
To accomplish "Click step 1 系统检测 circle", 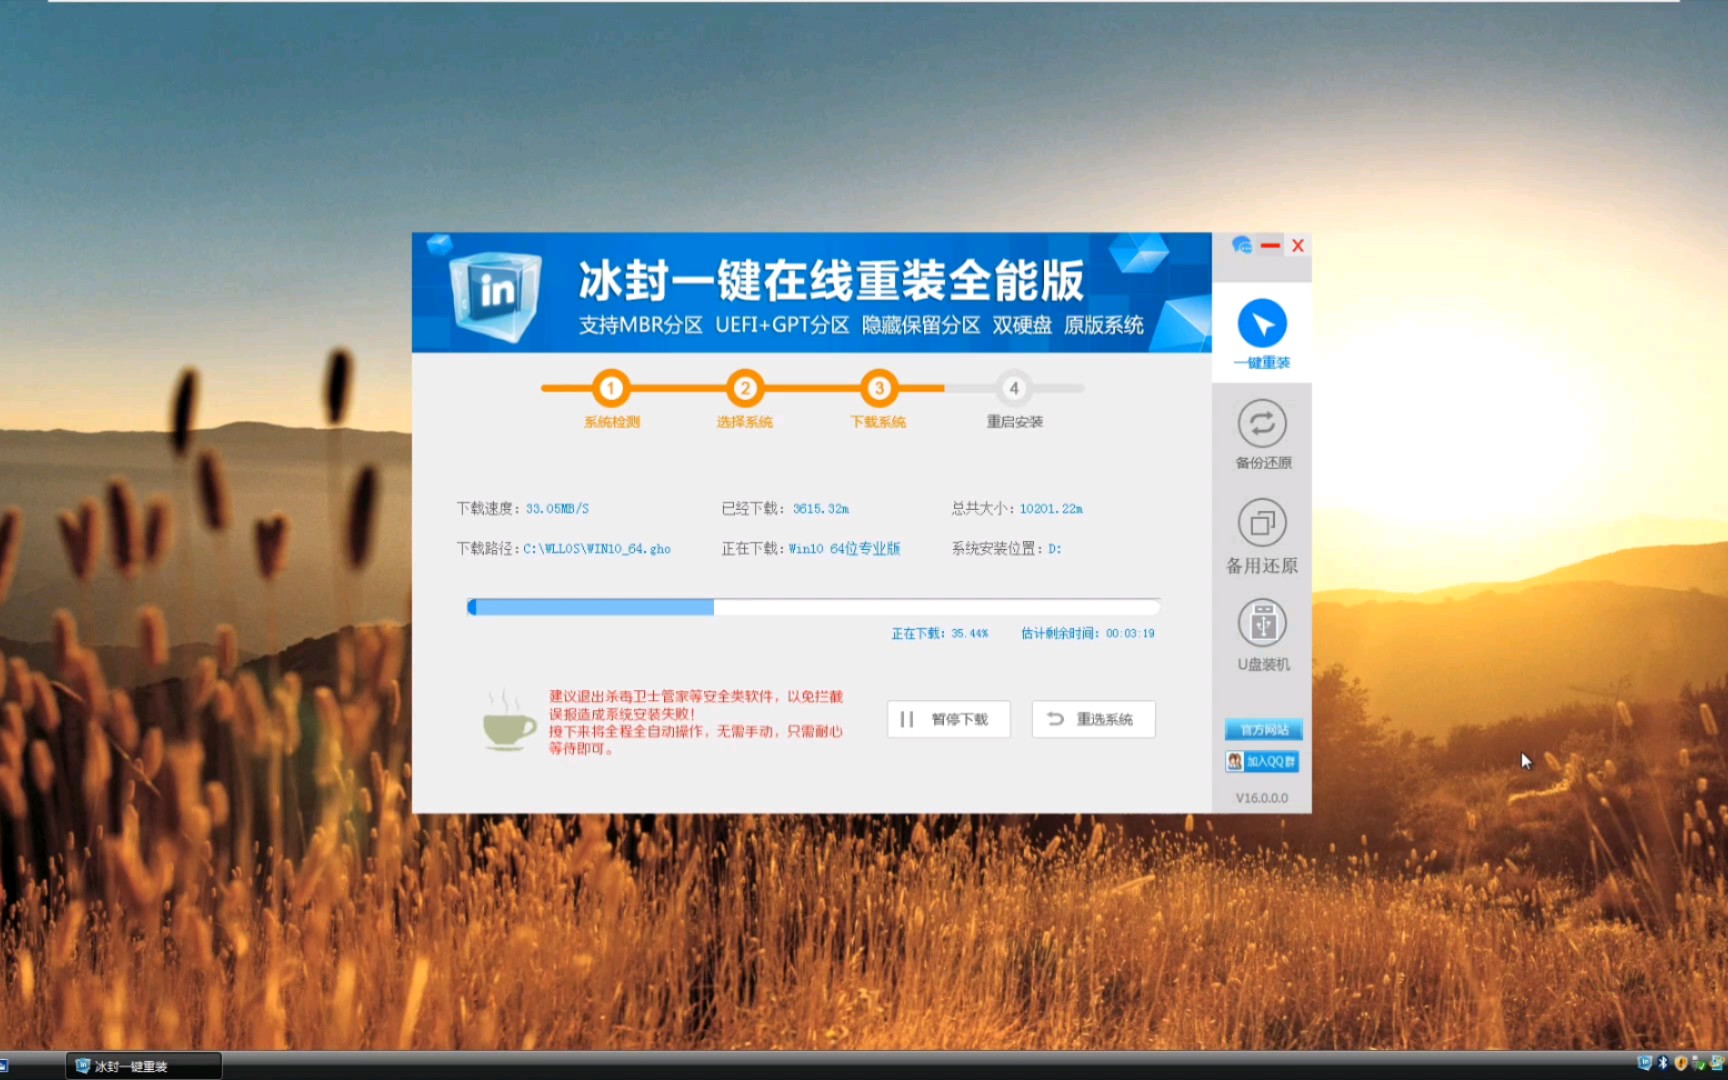I will [611, 388].
